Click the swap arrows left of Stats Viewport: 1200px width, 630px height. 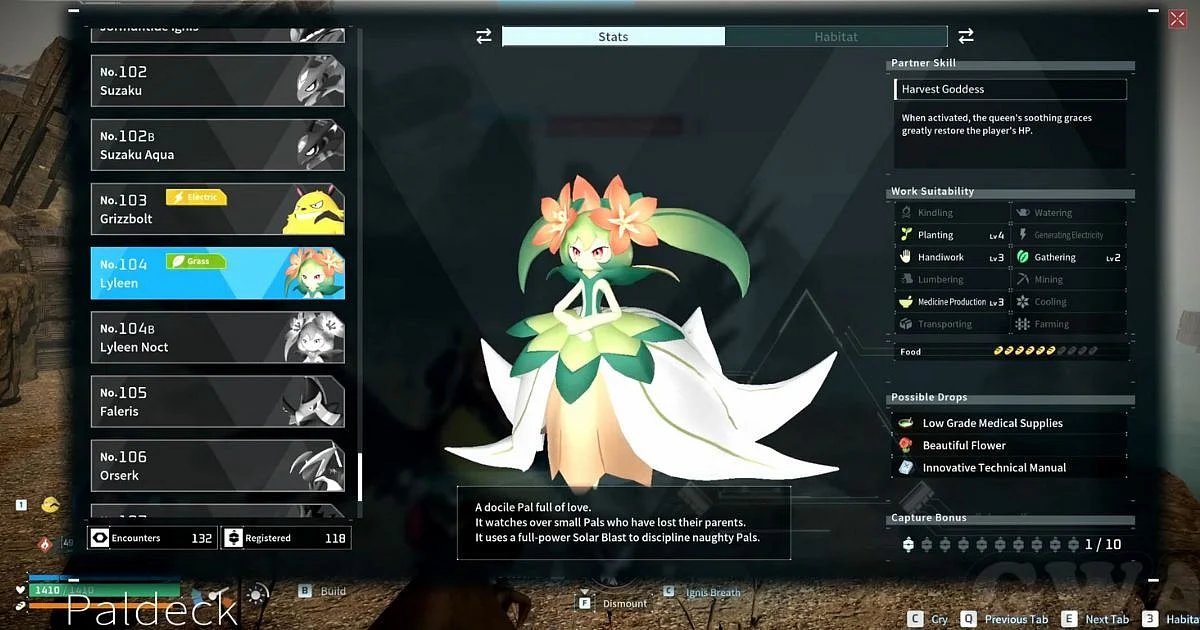[x=484, y=36]
